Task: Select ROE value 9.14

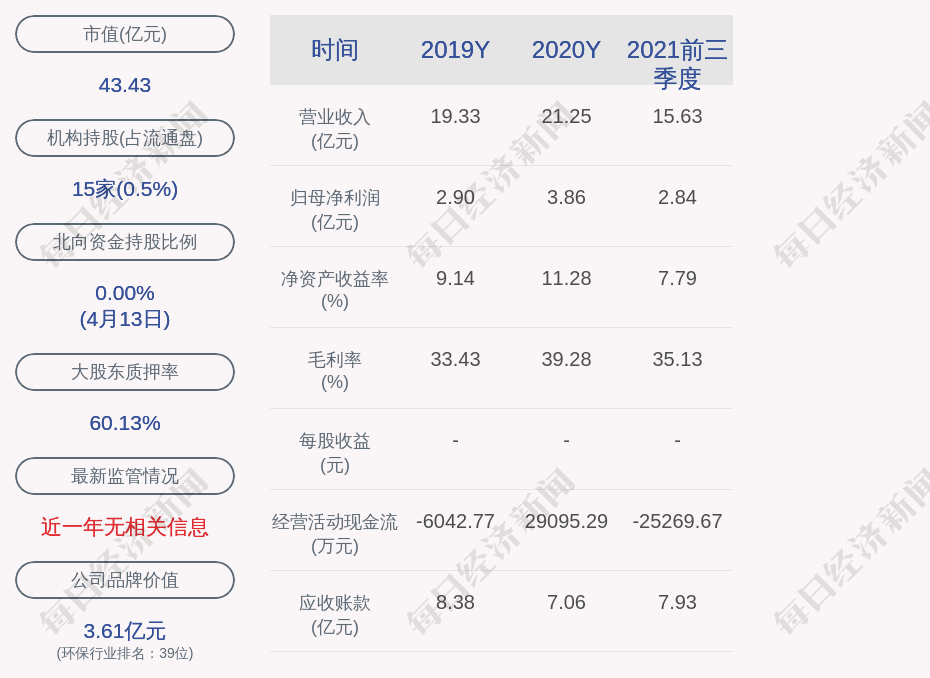Action: pyautogui.click(x=456, y=278)
